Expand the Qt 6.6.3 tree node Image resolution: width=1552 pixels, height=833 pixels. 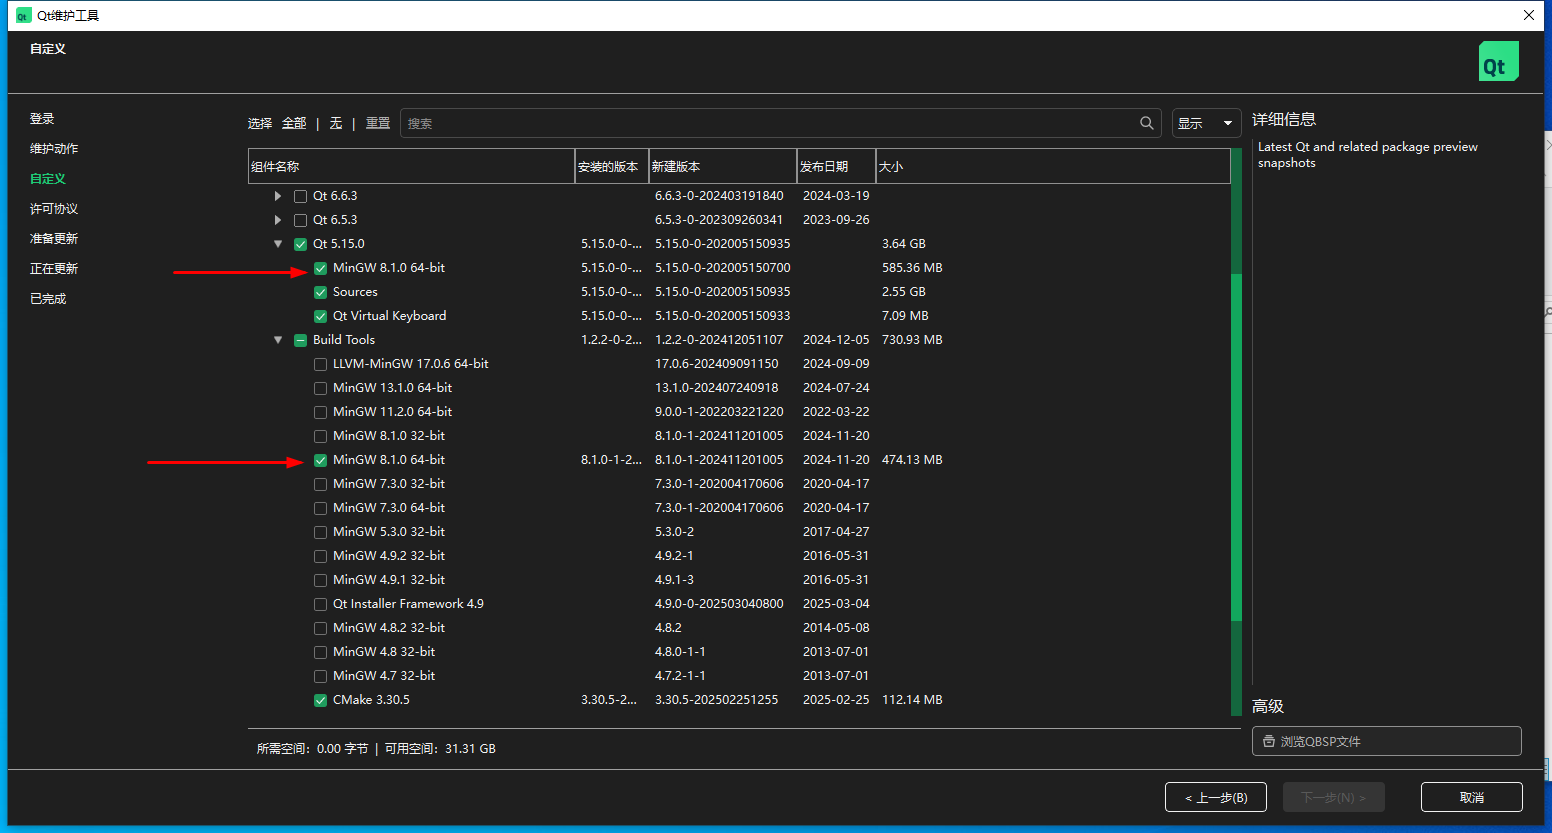(278, 196)
